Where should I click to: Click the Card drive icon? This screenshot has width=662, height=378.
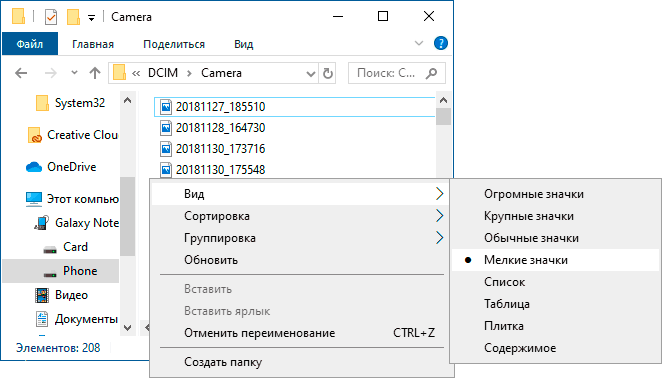pyautogui.click(x=50, y=249)
